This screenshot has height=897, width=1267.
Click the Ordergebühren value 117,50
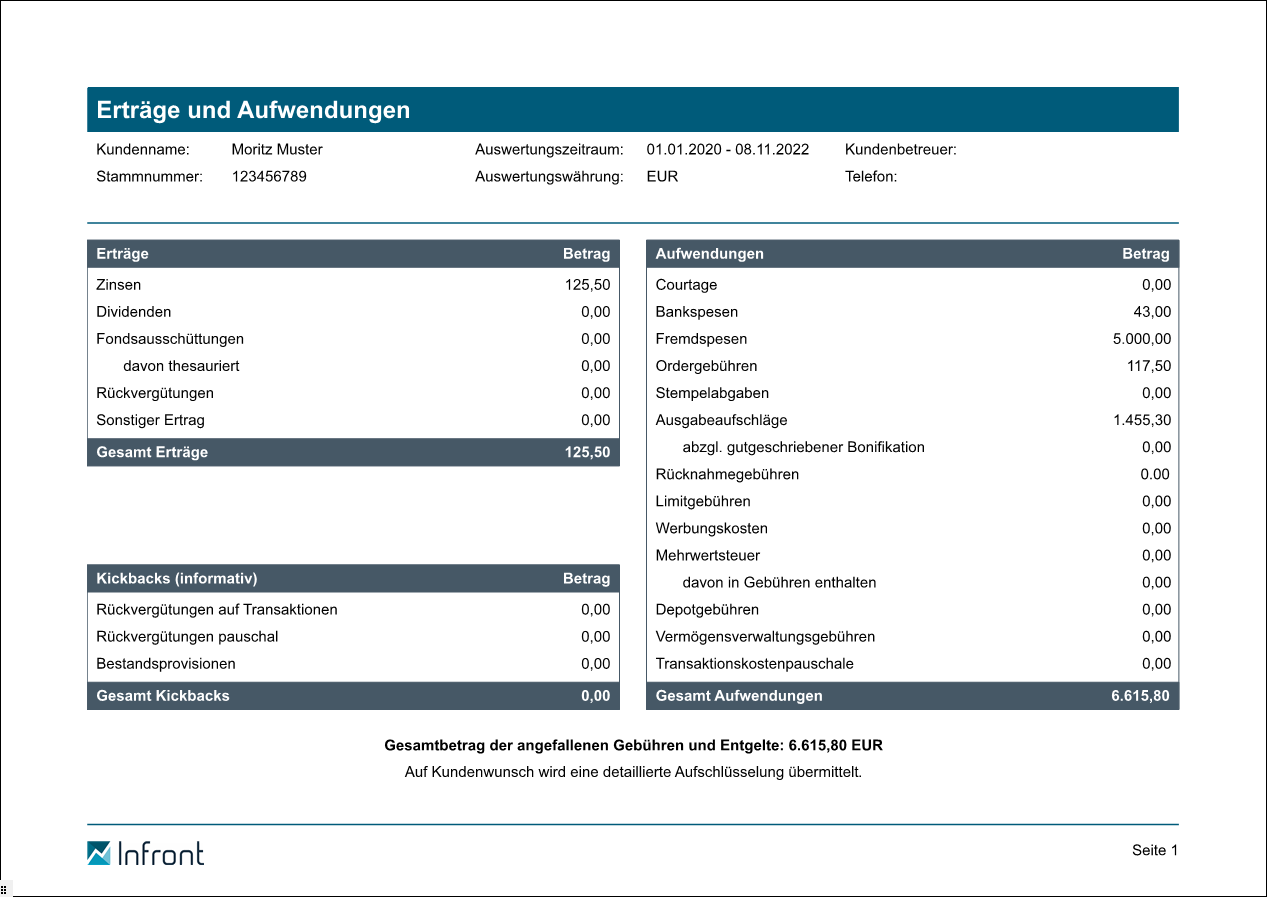pos(1148,366)
